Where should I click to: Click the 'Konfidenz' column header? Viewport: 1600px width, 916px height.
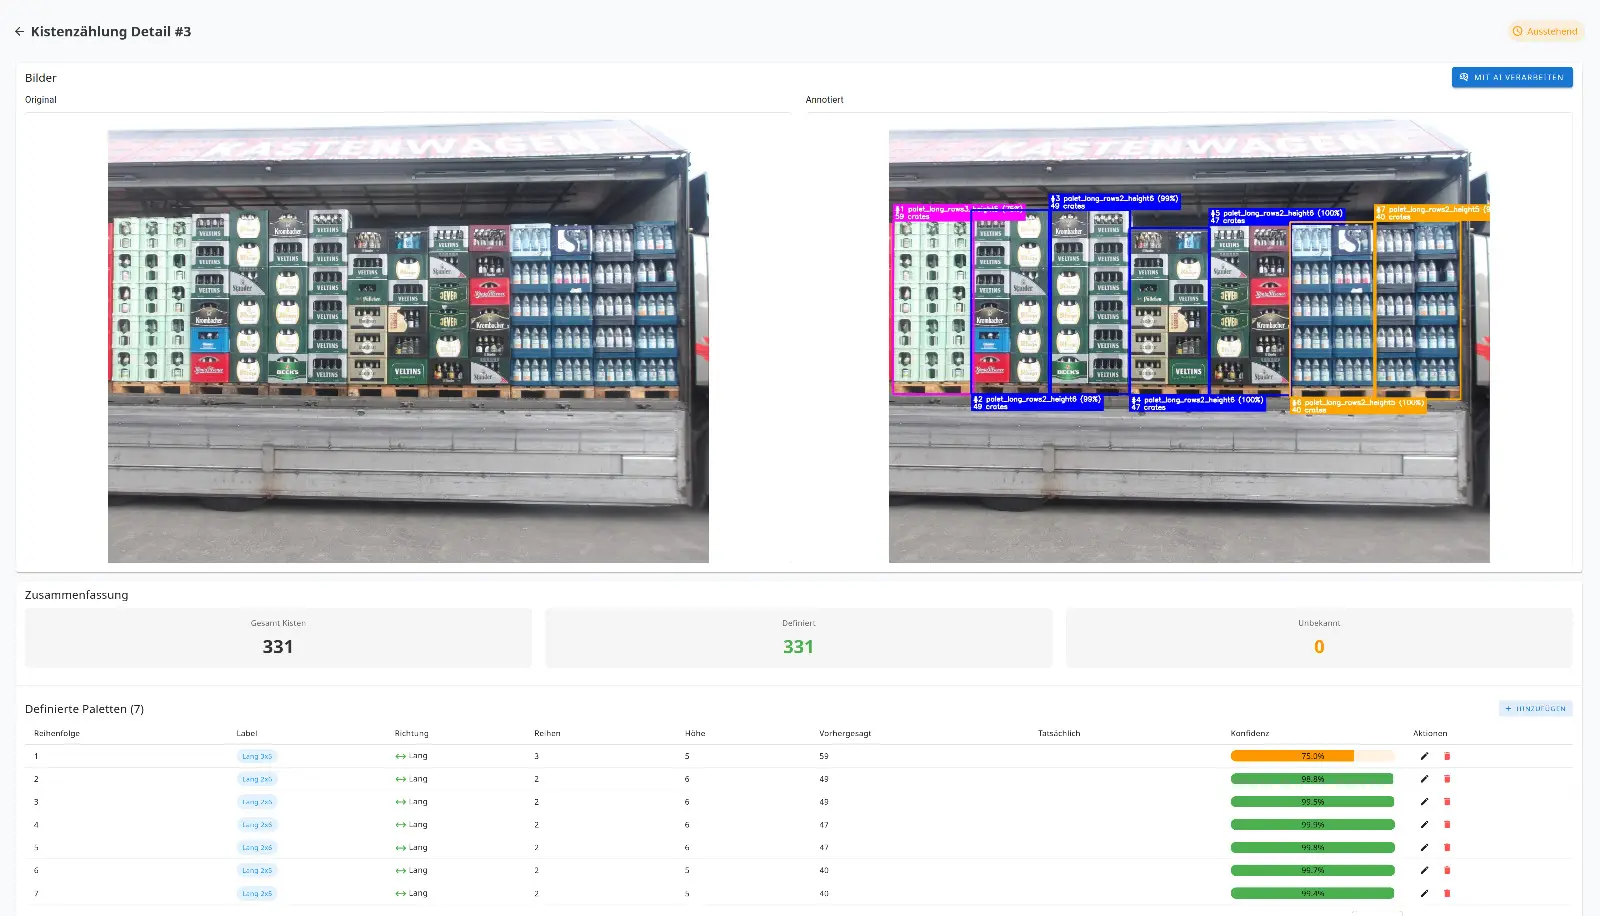tap(1250, 733)
